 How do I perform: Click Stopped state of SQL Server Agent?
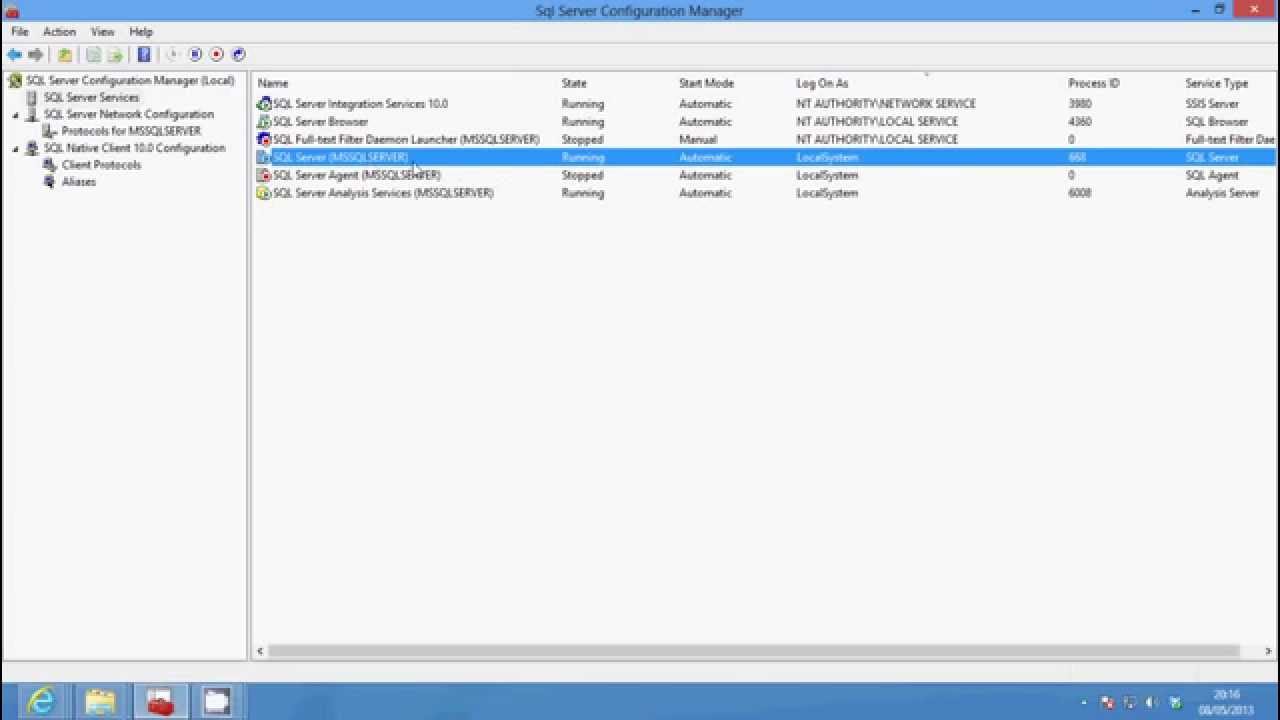pos(582,176)
